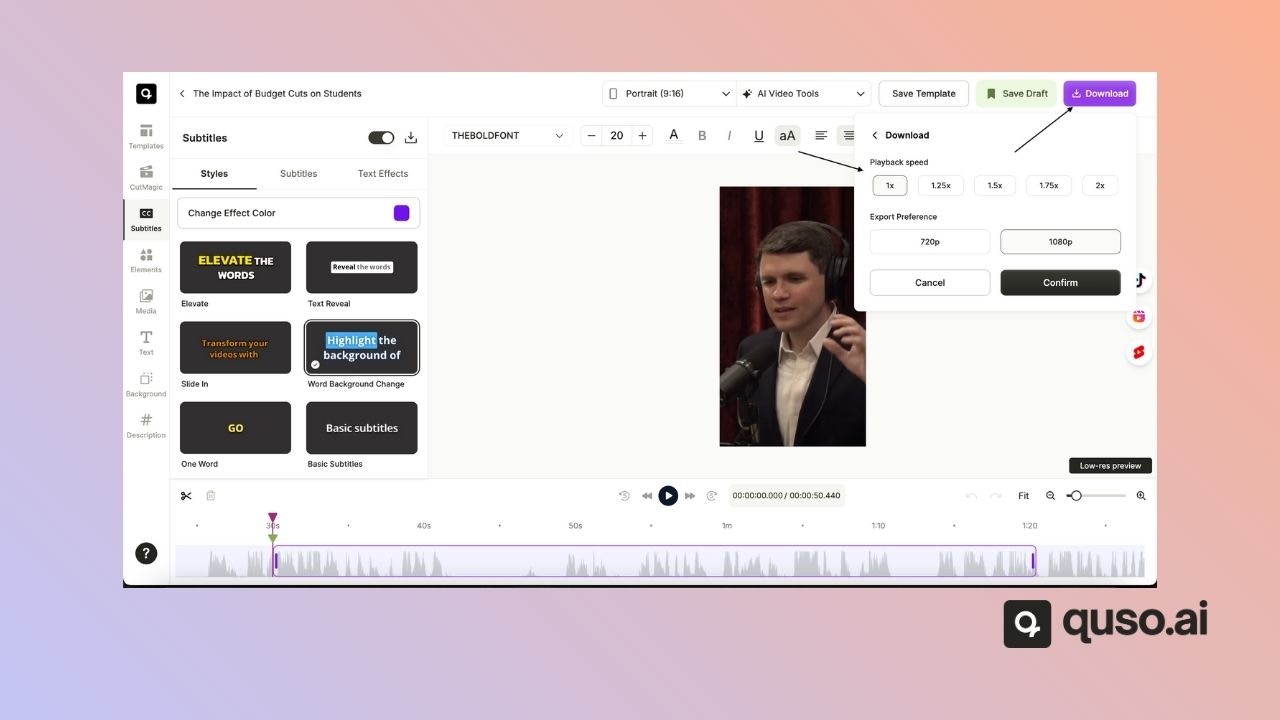Open the CutMagic tool
1280x720 pixels.
click(146, 178)
